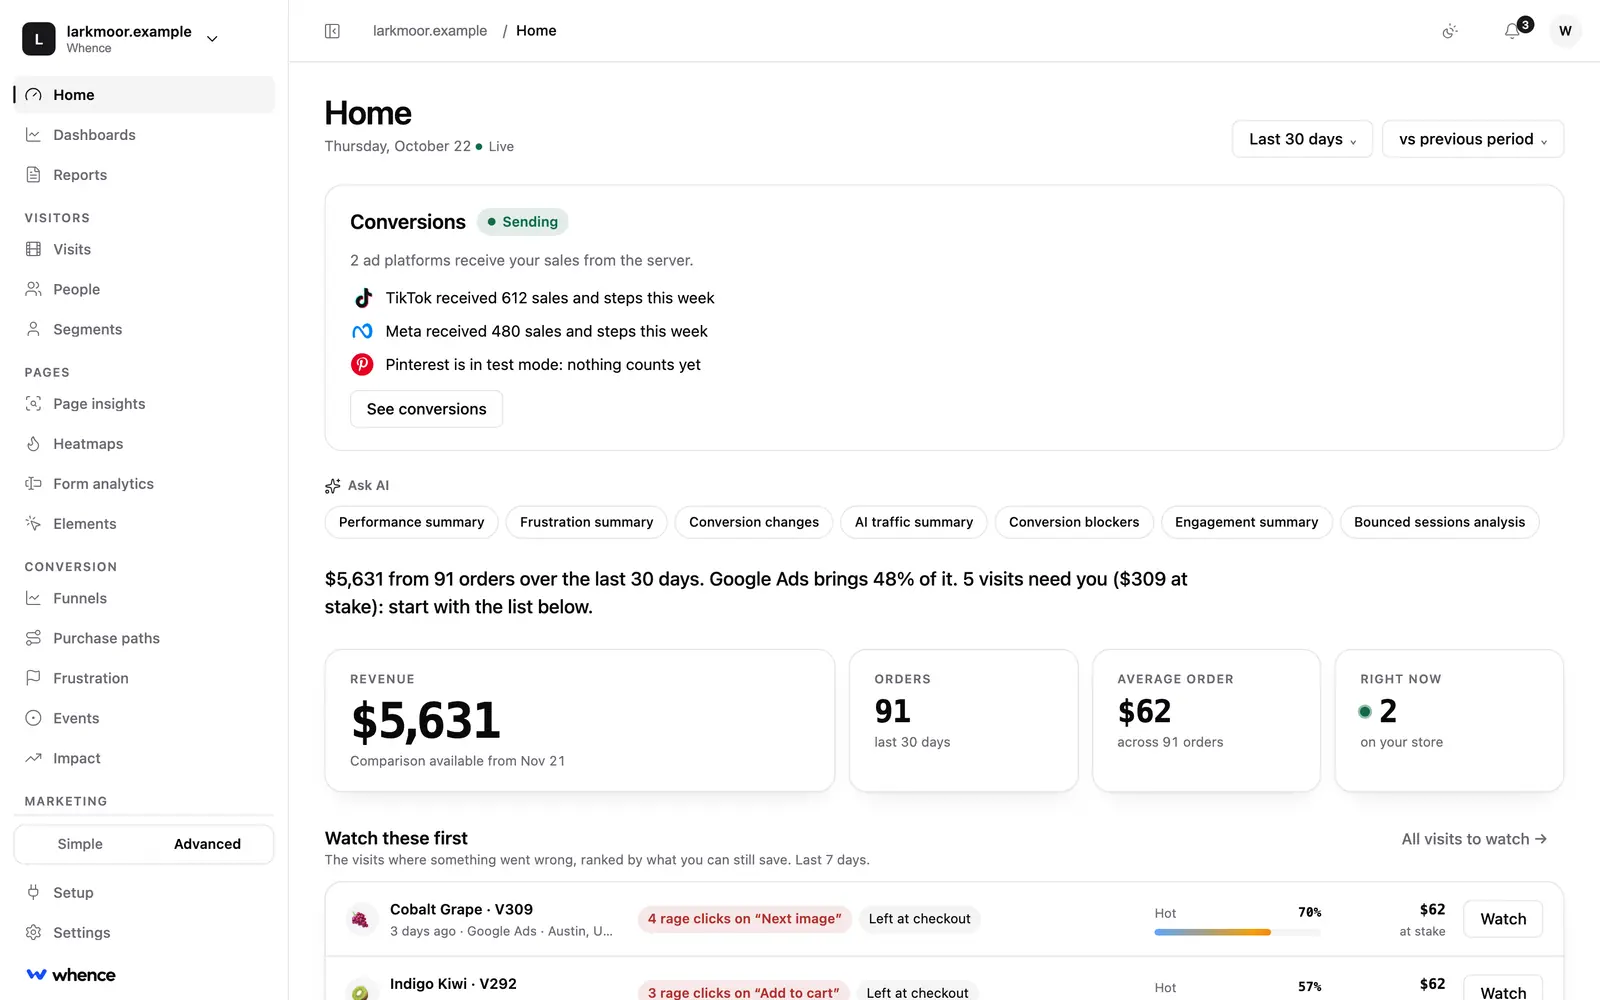
Task: Open notifications bell with badge 3
Action: tap(1513, 31)
